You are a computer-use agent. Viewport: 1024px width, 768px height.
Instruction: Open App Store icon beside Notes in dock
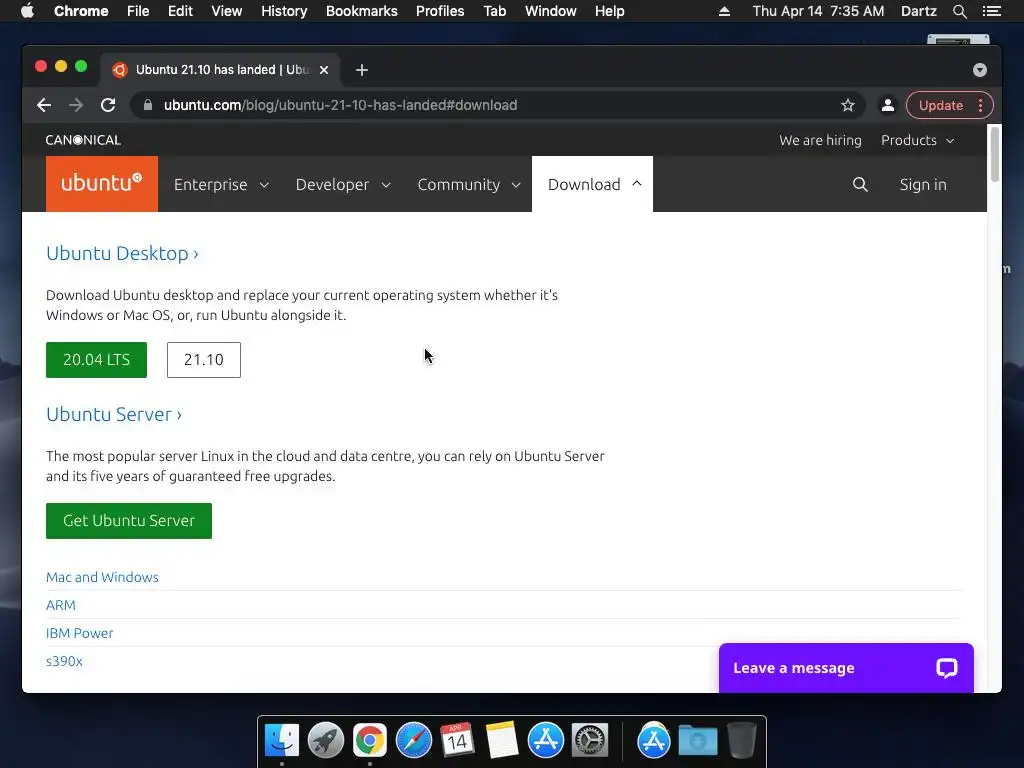click(546, 741)
